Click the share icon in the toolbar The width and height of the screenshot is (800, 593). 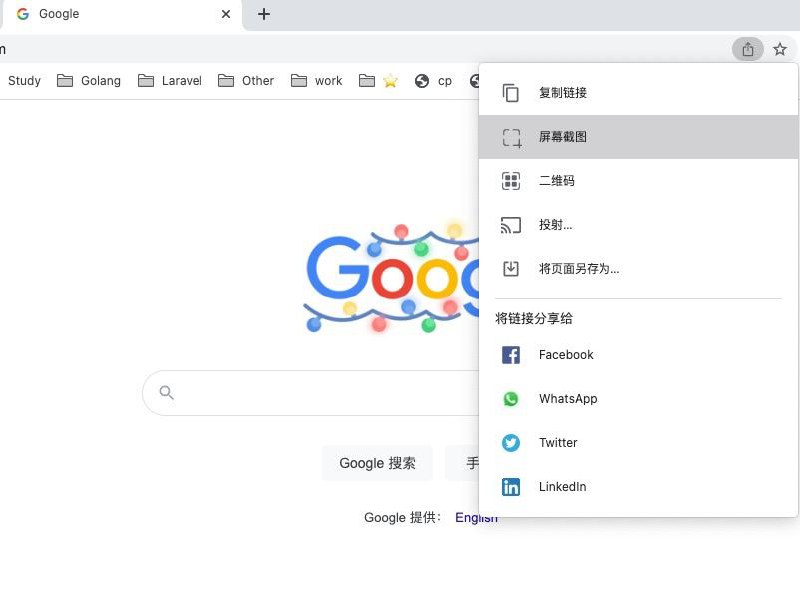748,48
